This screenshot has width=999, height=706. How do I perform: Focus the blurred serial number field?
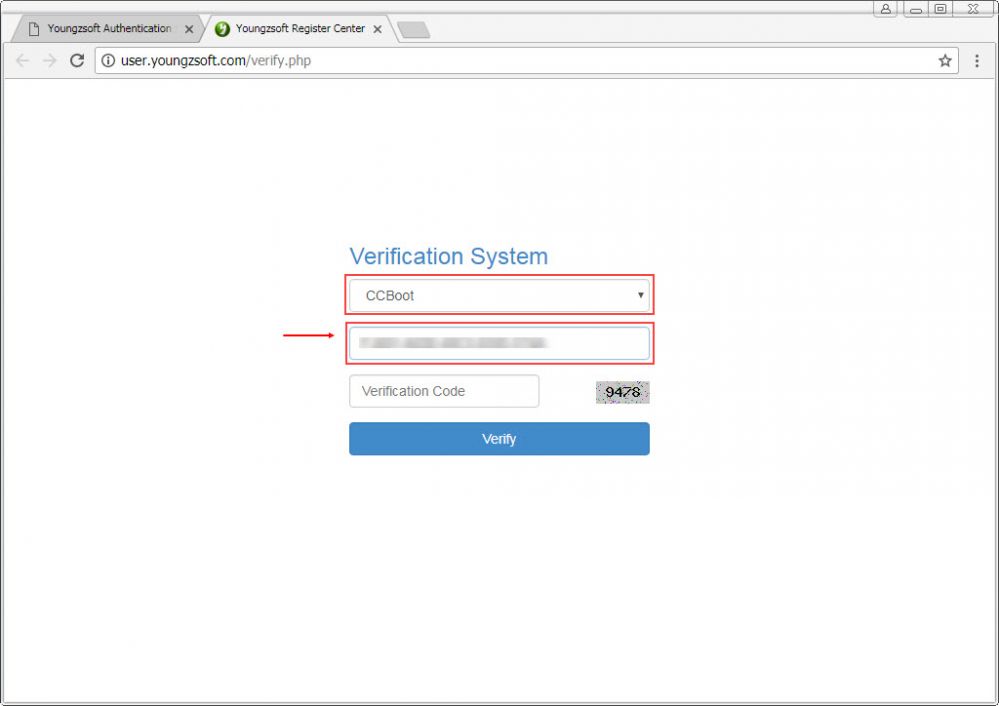pyautogui.click(x=500, y=343)
